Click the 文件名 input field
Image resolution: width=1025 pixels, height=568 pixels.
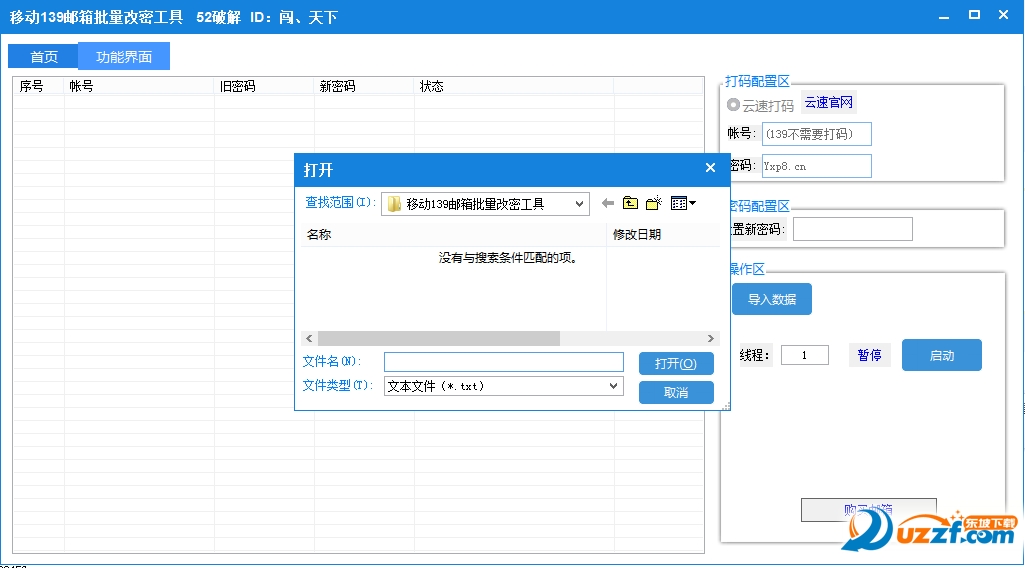click(x=503, y=362)
